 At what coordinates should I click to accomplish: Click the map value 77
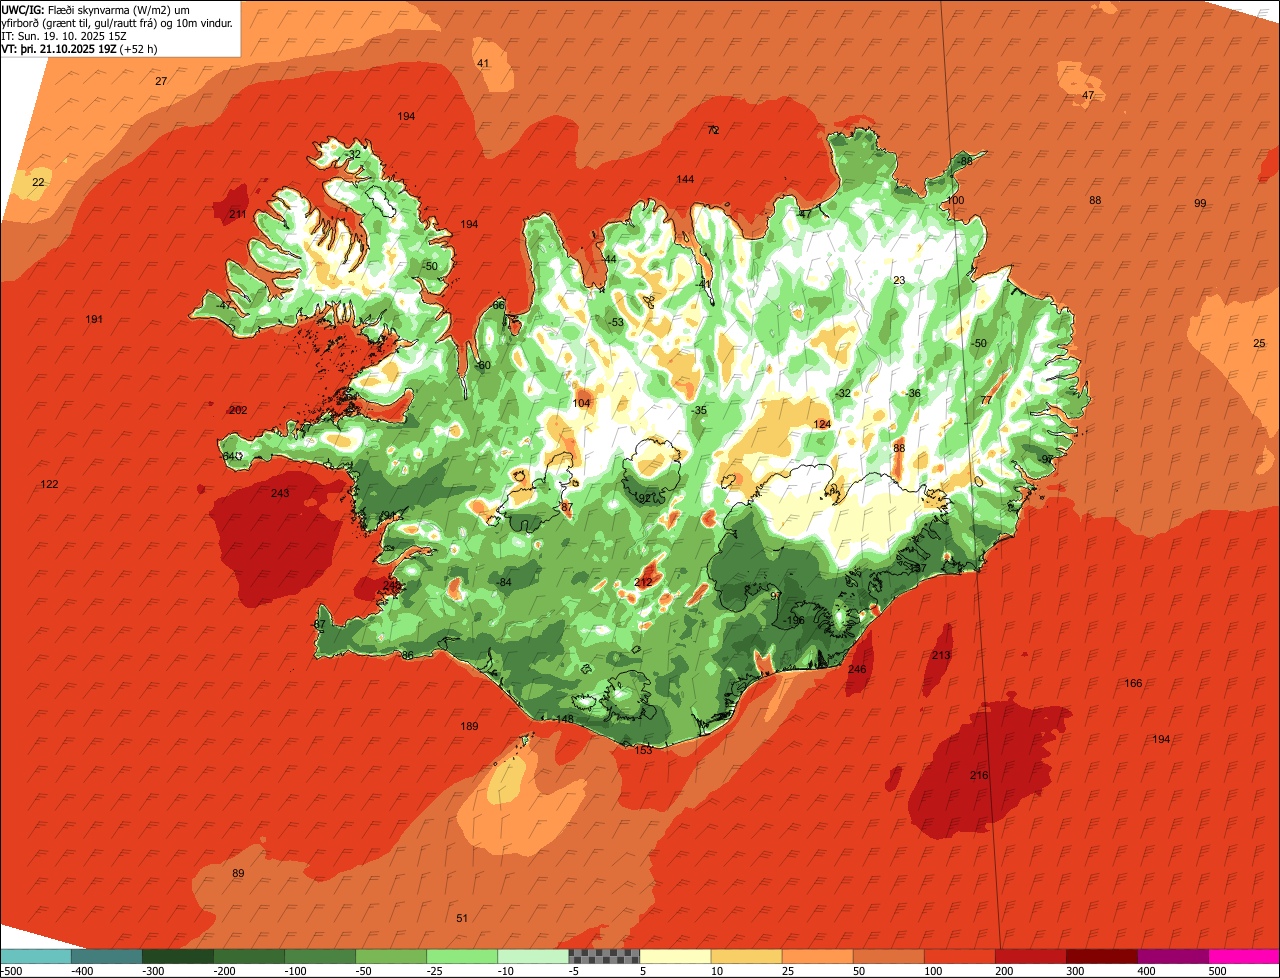coord(986,399)
